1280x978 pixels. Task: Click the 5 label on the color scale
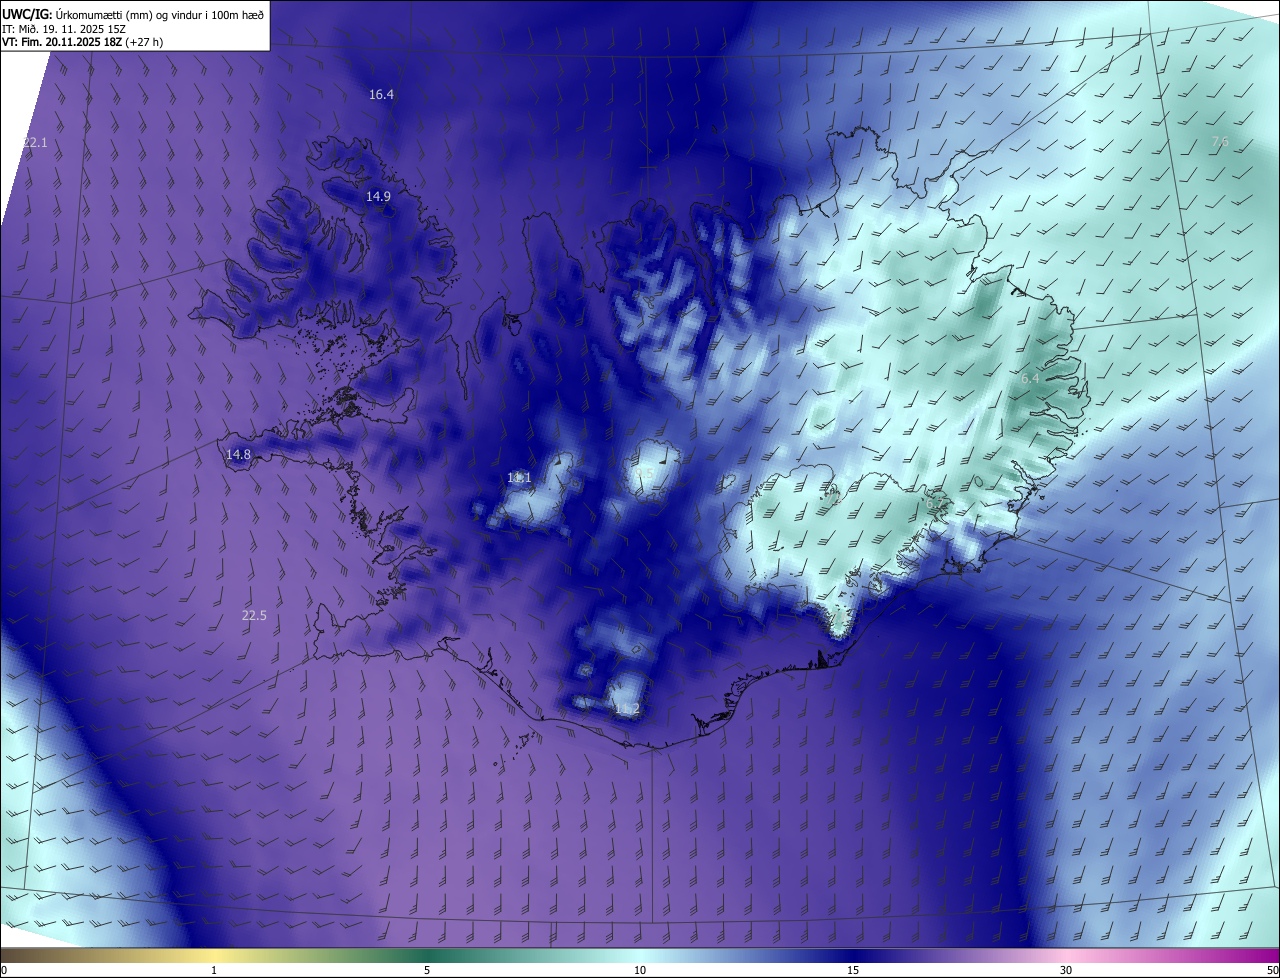pos(427,970)
